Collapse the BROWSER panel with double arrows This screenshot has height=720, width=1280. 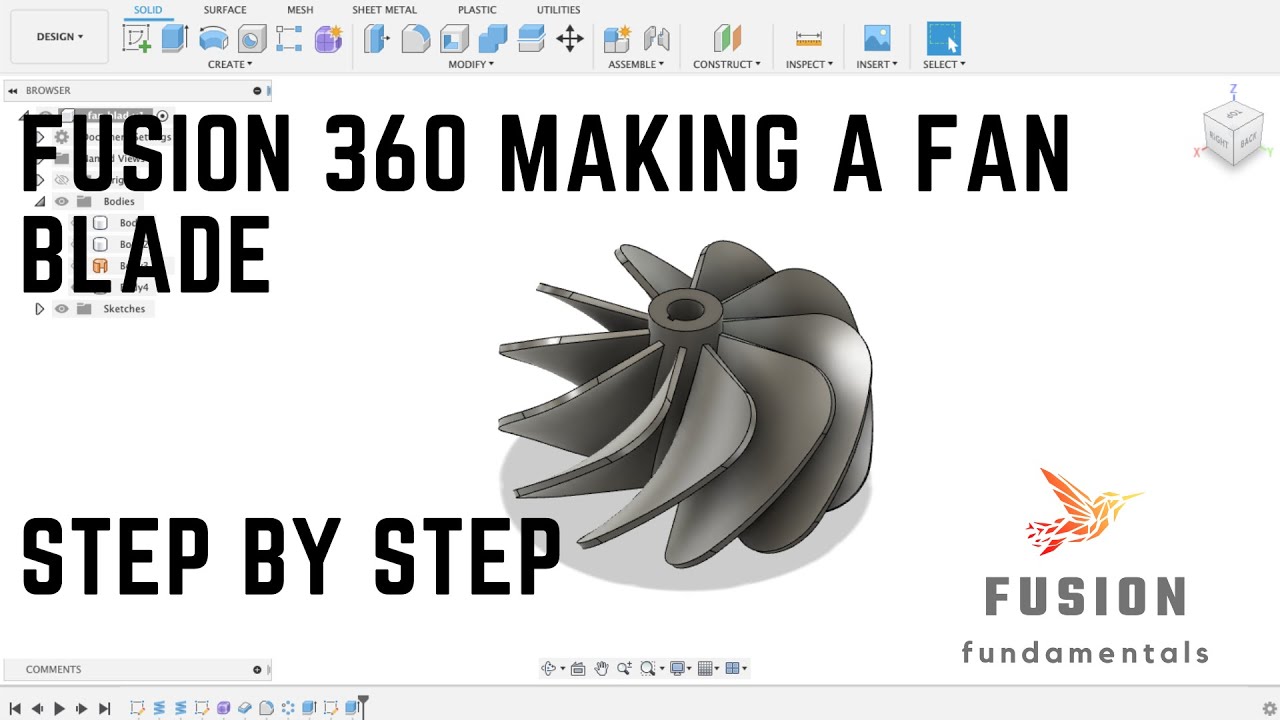coord(13,91)
